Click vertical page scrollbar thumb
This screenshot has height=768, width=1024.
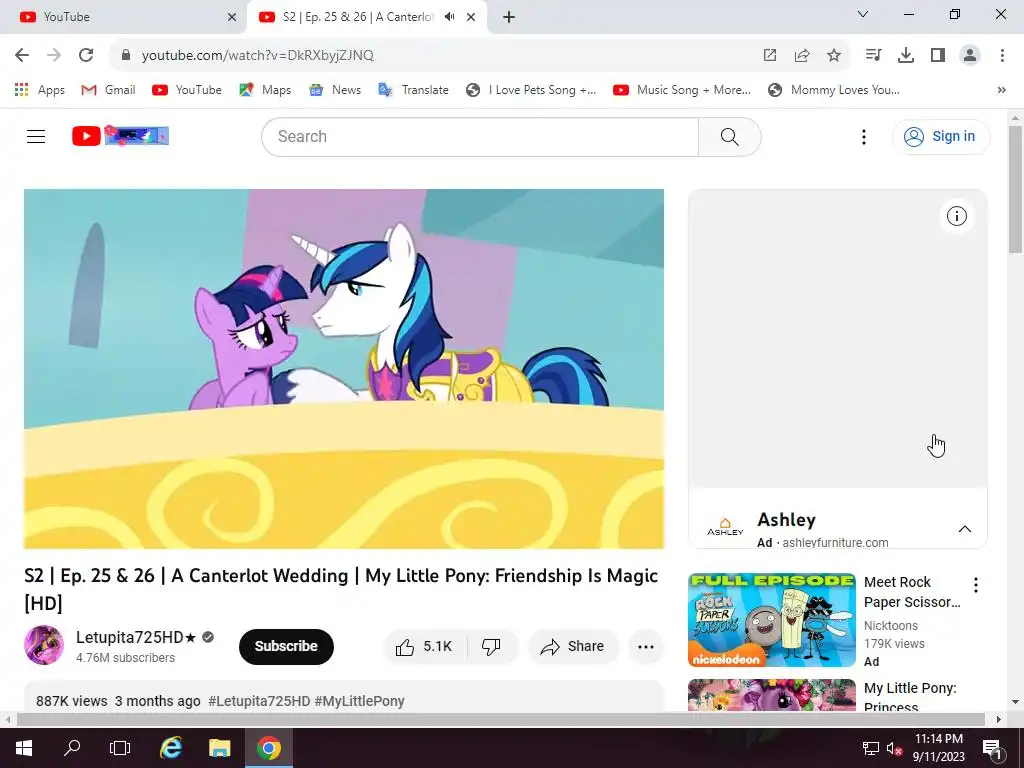pos(1015,189)
